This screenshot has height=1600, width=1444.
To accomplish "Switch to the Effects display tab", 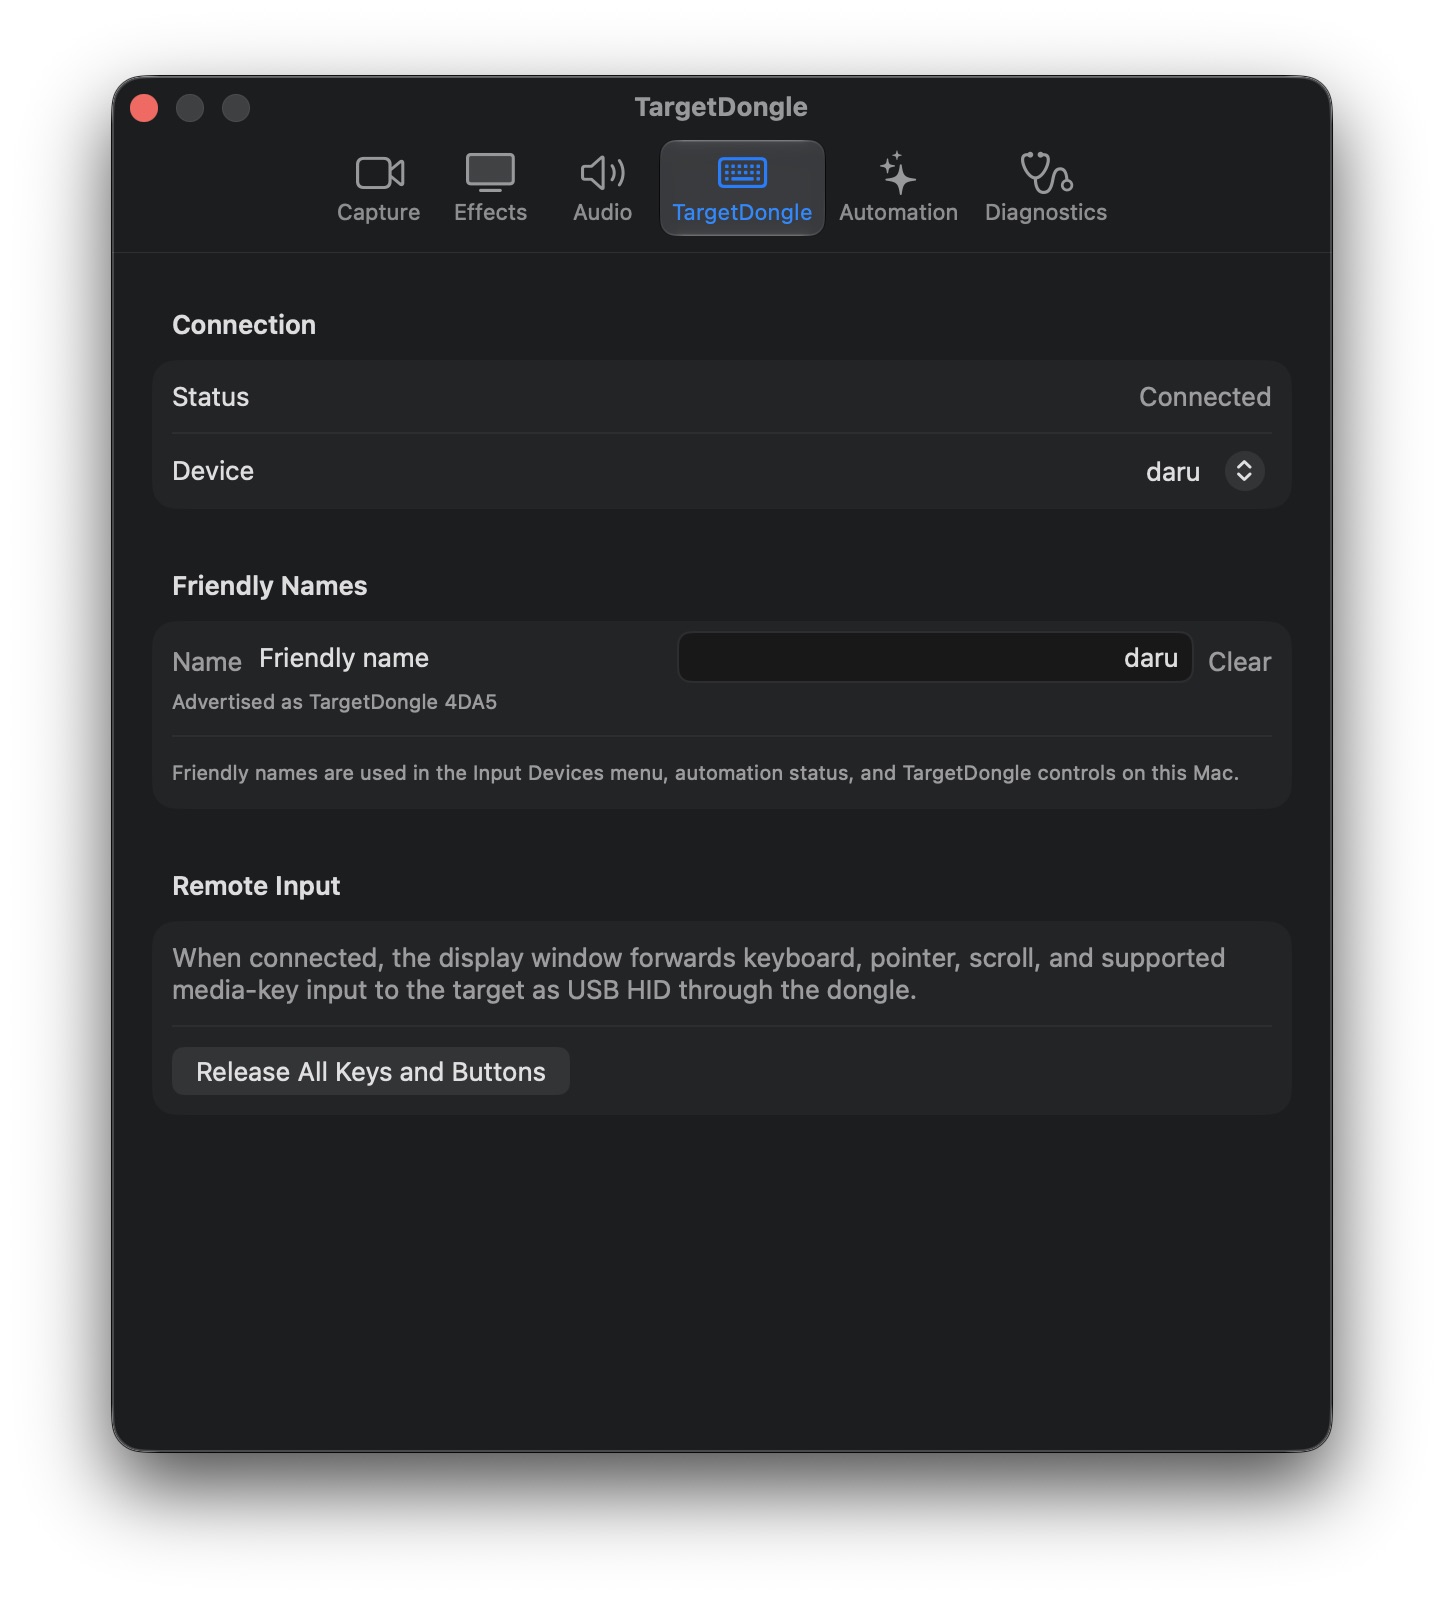I will pos(490,188).
